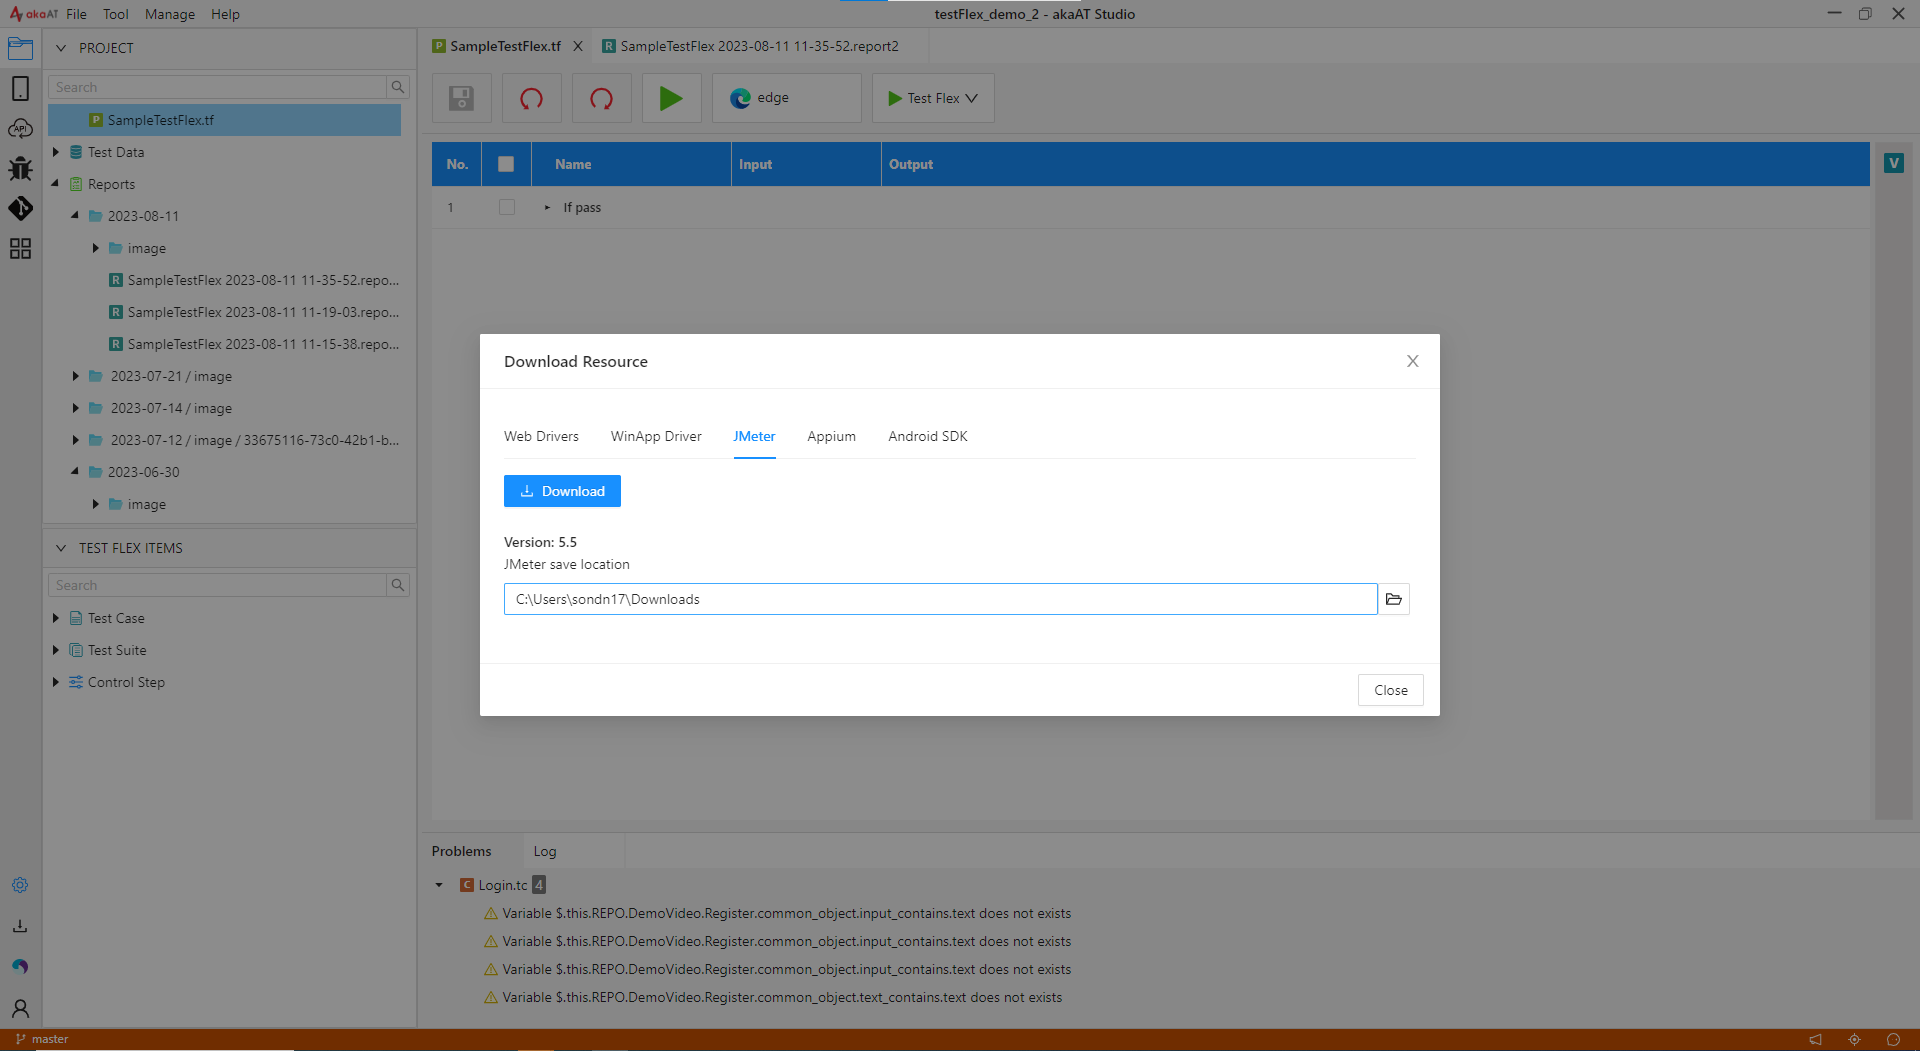
Task: Click project search magnifier icon
Action: [398, 87]
